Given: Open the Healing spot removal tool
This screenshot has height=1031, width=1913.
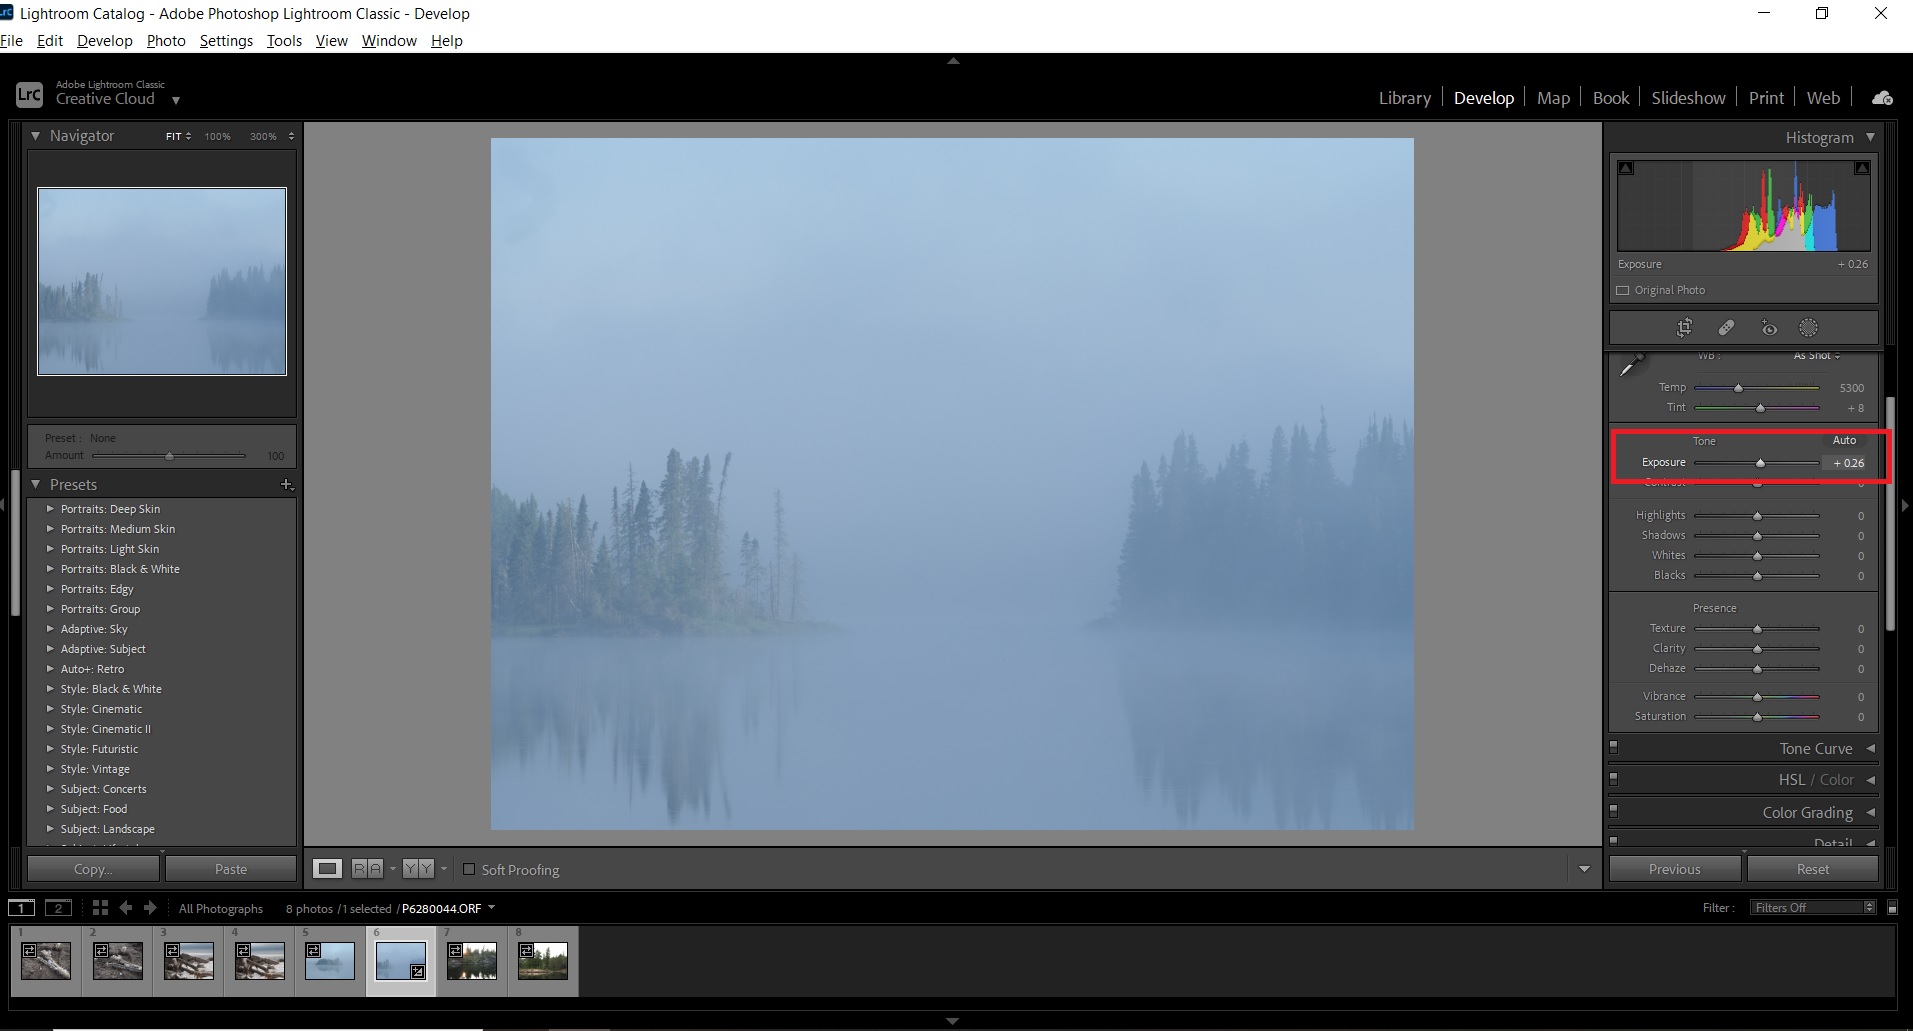Looking at the screenshot, I should (1727, 328).
